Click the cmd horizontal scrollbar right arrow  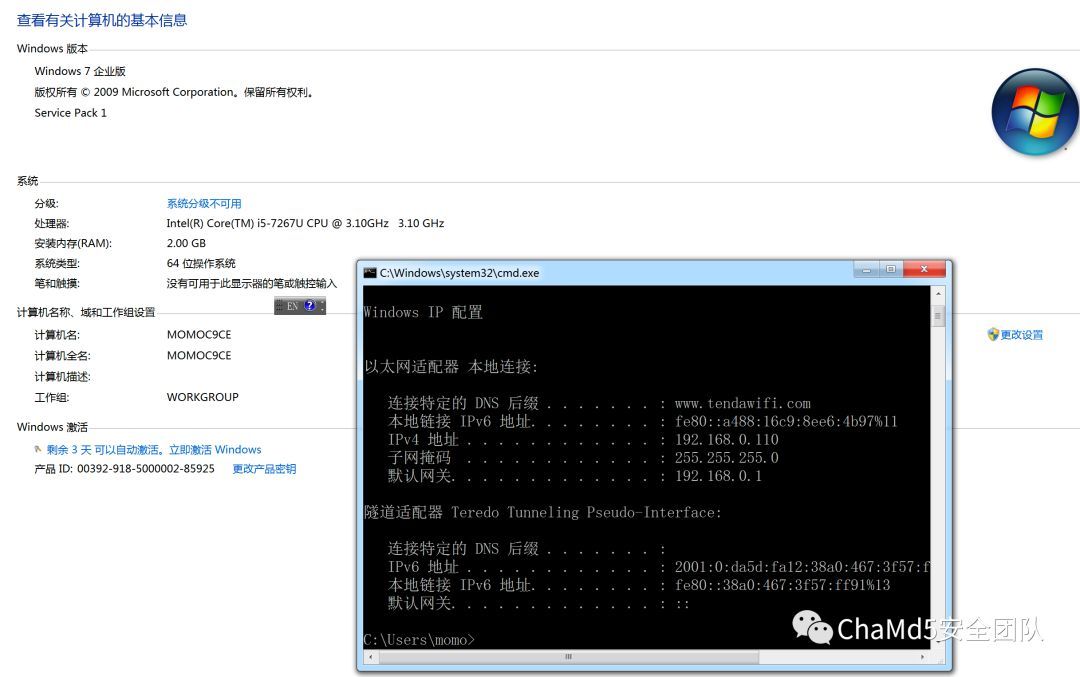tap(923, 657)
